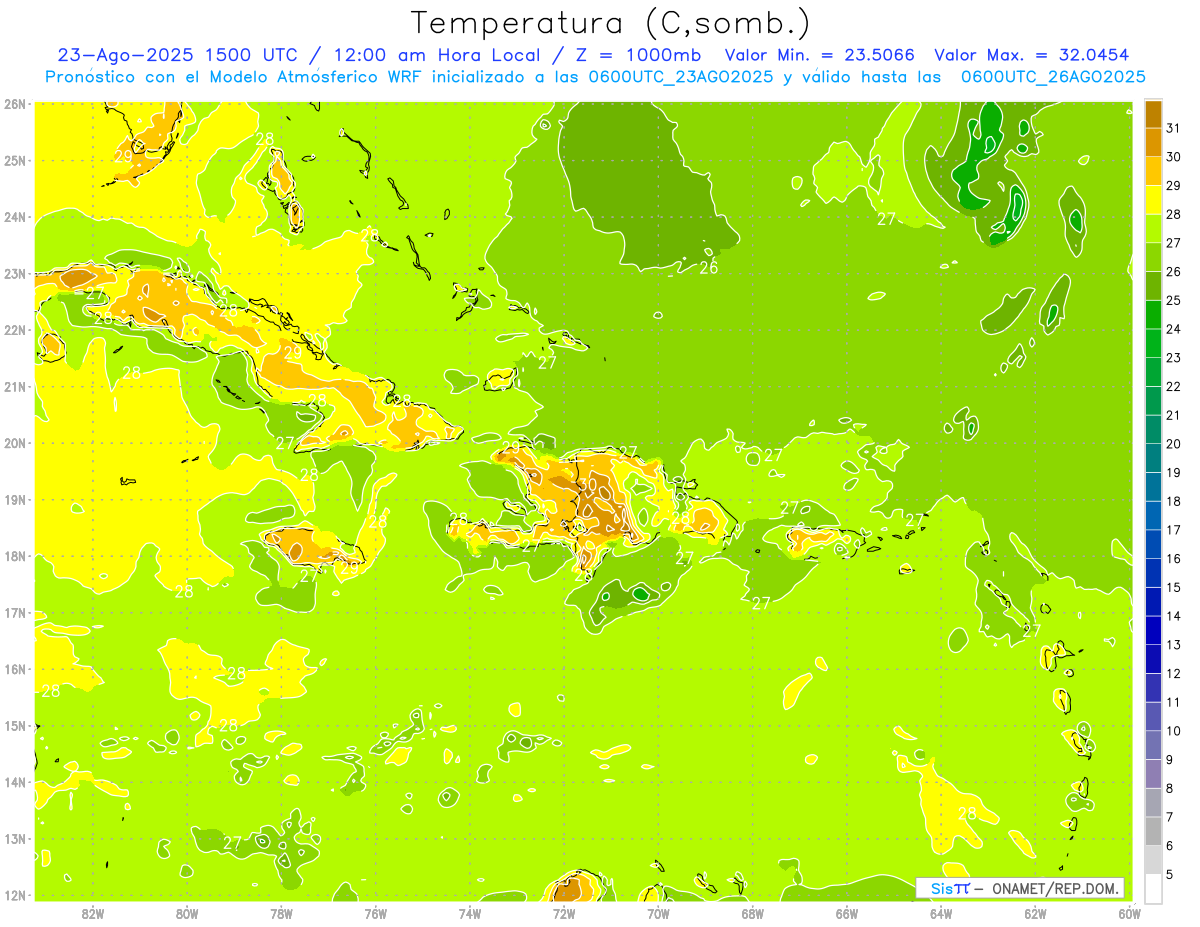Pick the amber swatch between 29 and 30
This screenshot has width=1200, height=927.
(1153, 171)
